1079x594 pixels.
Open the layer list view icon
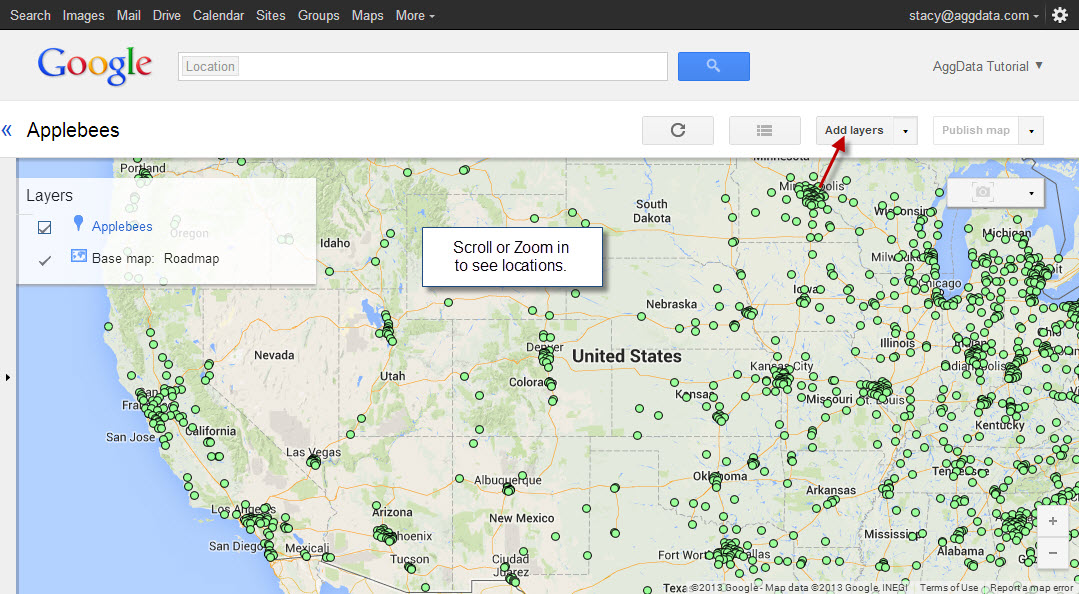765,130
